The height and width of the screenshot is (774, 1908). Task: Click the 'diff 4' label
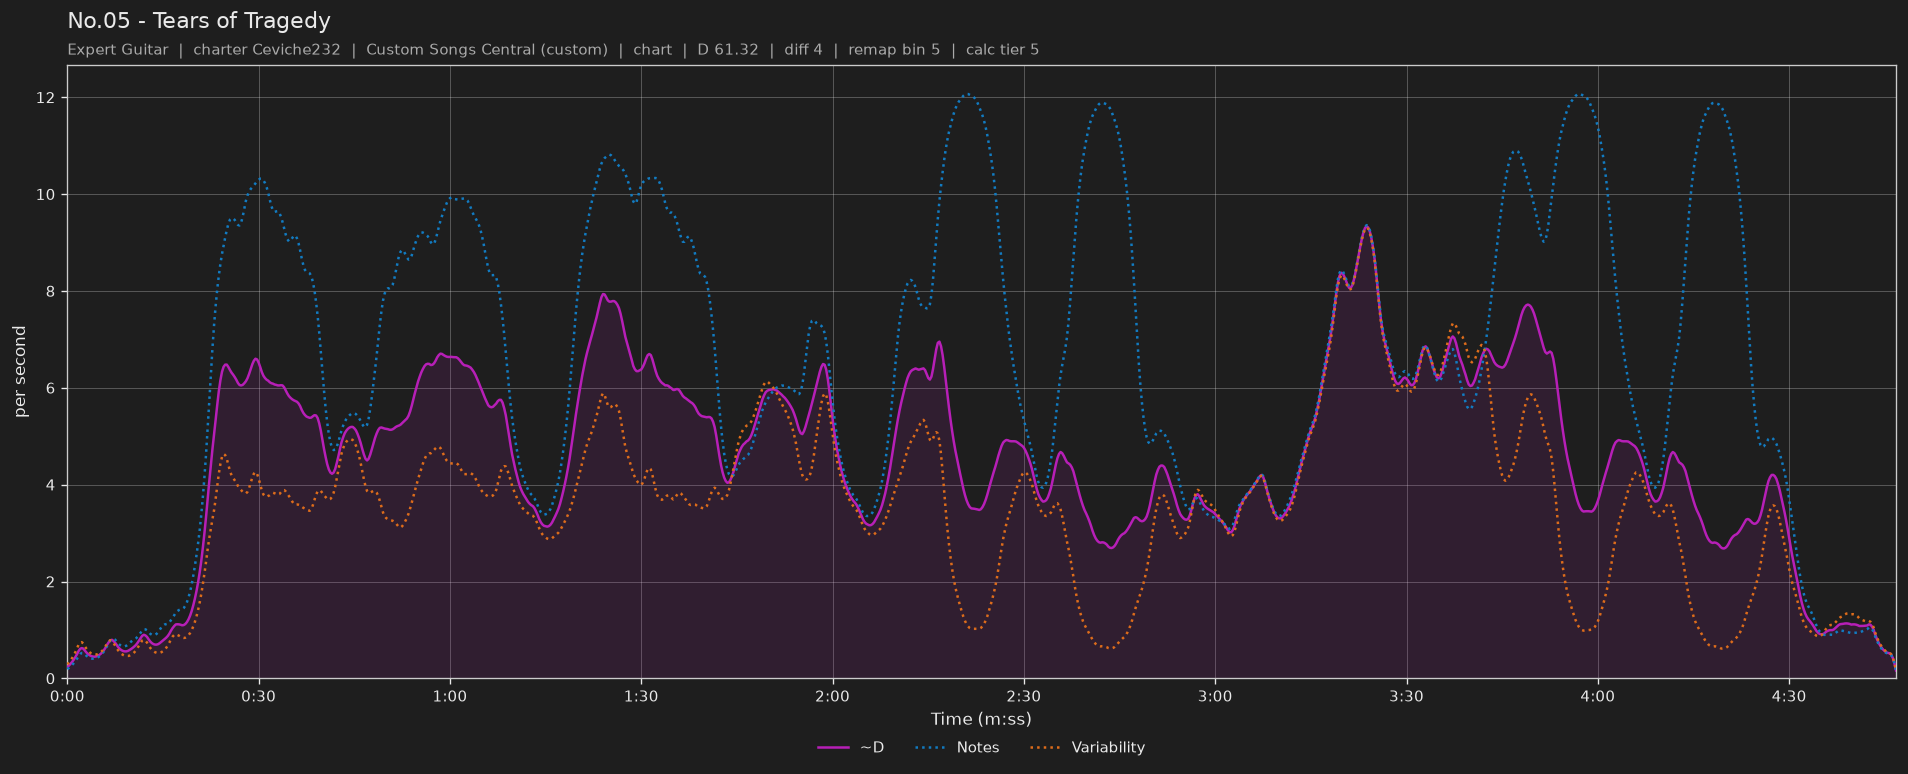[x=803, y=50]
